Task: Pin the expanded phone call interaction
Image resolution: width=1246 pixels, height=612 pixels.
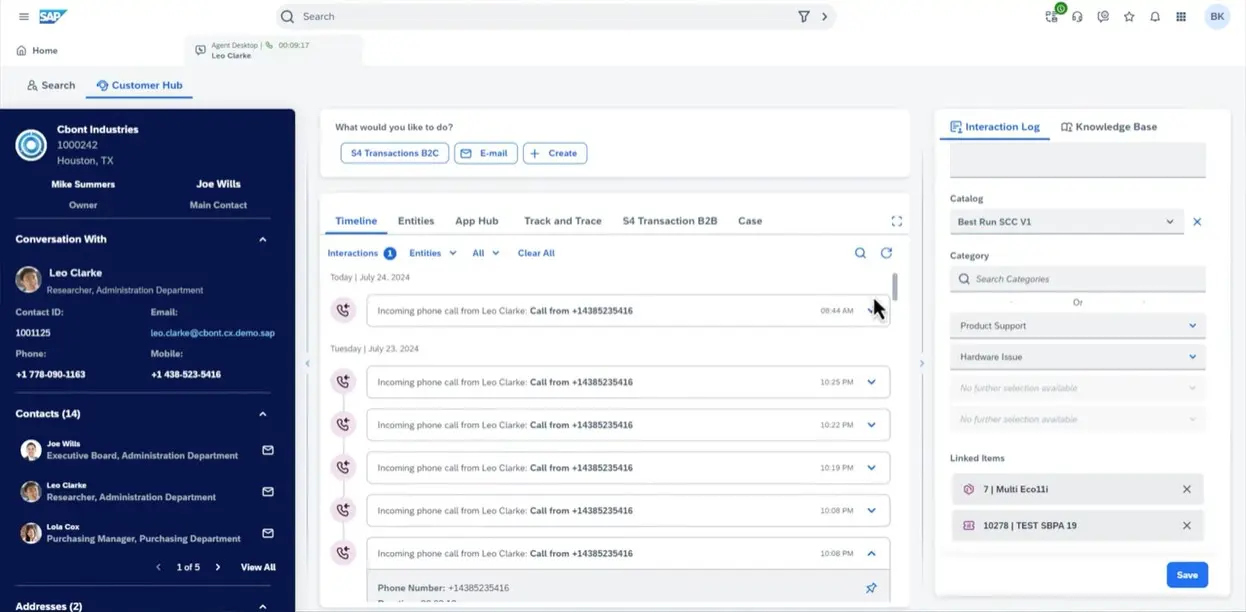Action: 871,588
